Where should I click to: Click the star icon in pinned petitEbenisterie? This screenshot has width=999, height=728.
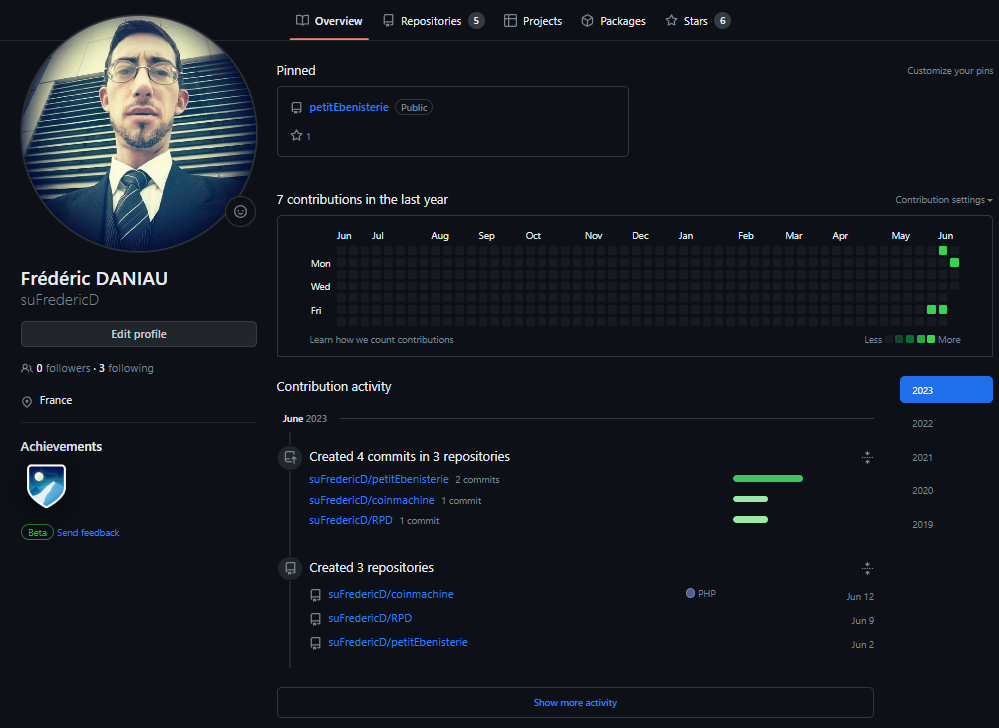pos(296,135)
